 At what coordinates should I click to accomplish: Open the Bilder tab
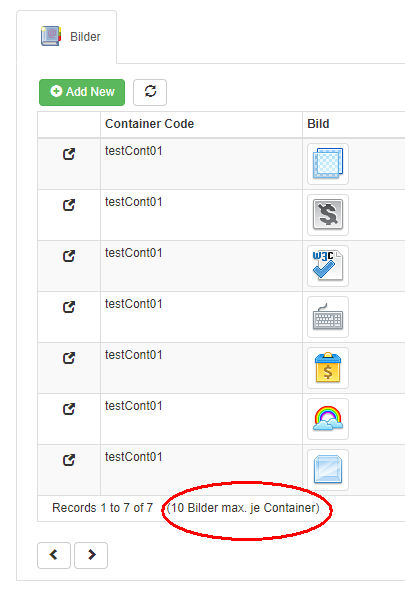coord(70,37)
